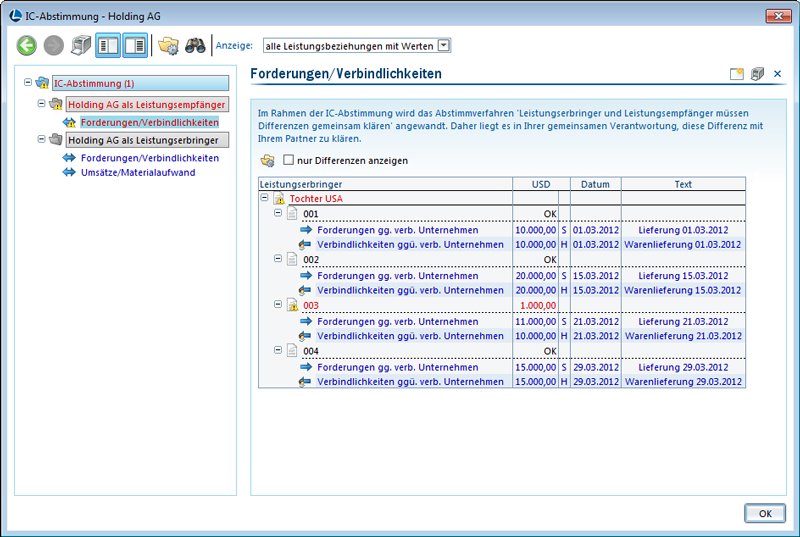Enable 'nur Differenzen anzeigen' checkbox
The image size is (800, 537).
click(x=289, y=160)
